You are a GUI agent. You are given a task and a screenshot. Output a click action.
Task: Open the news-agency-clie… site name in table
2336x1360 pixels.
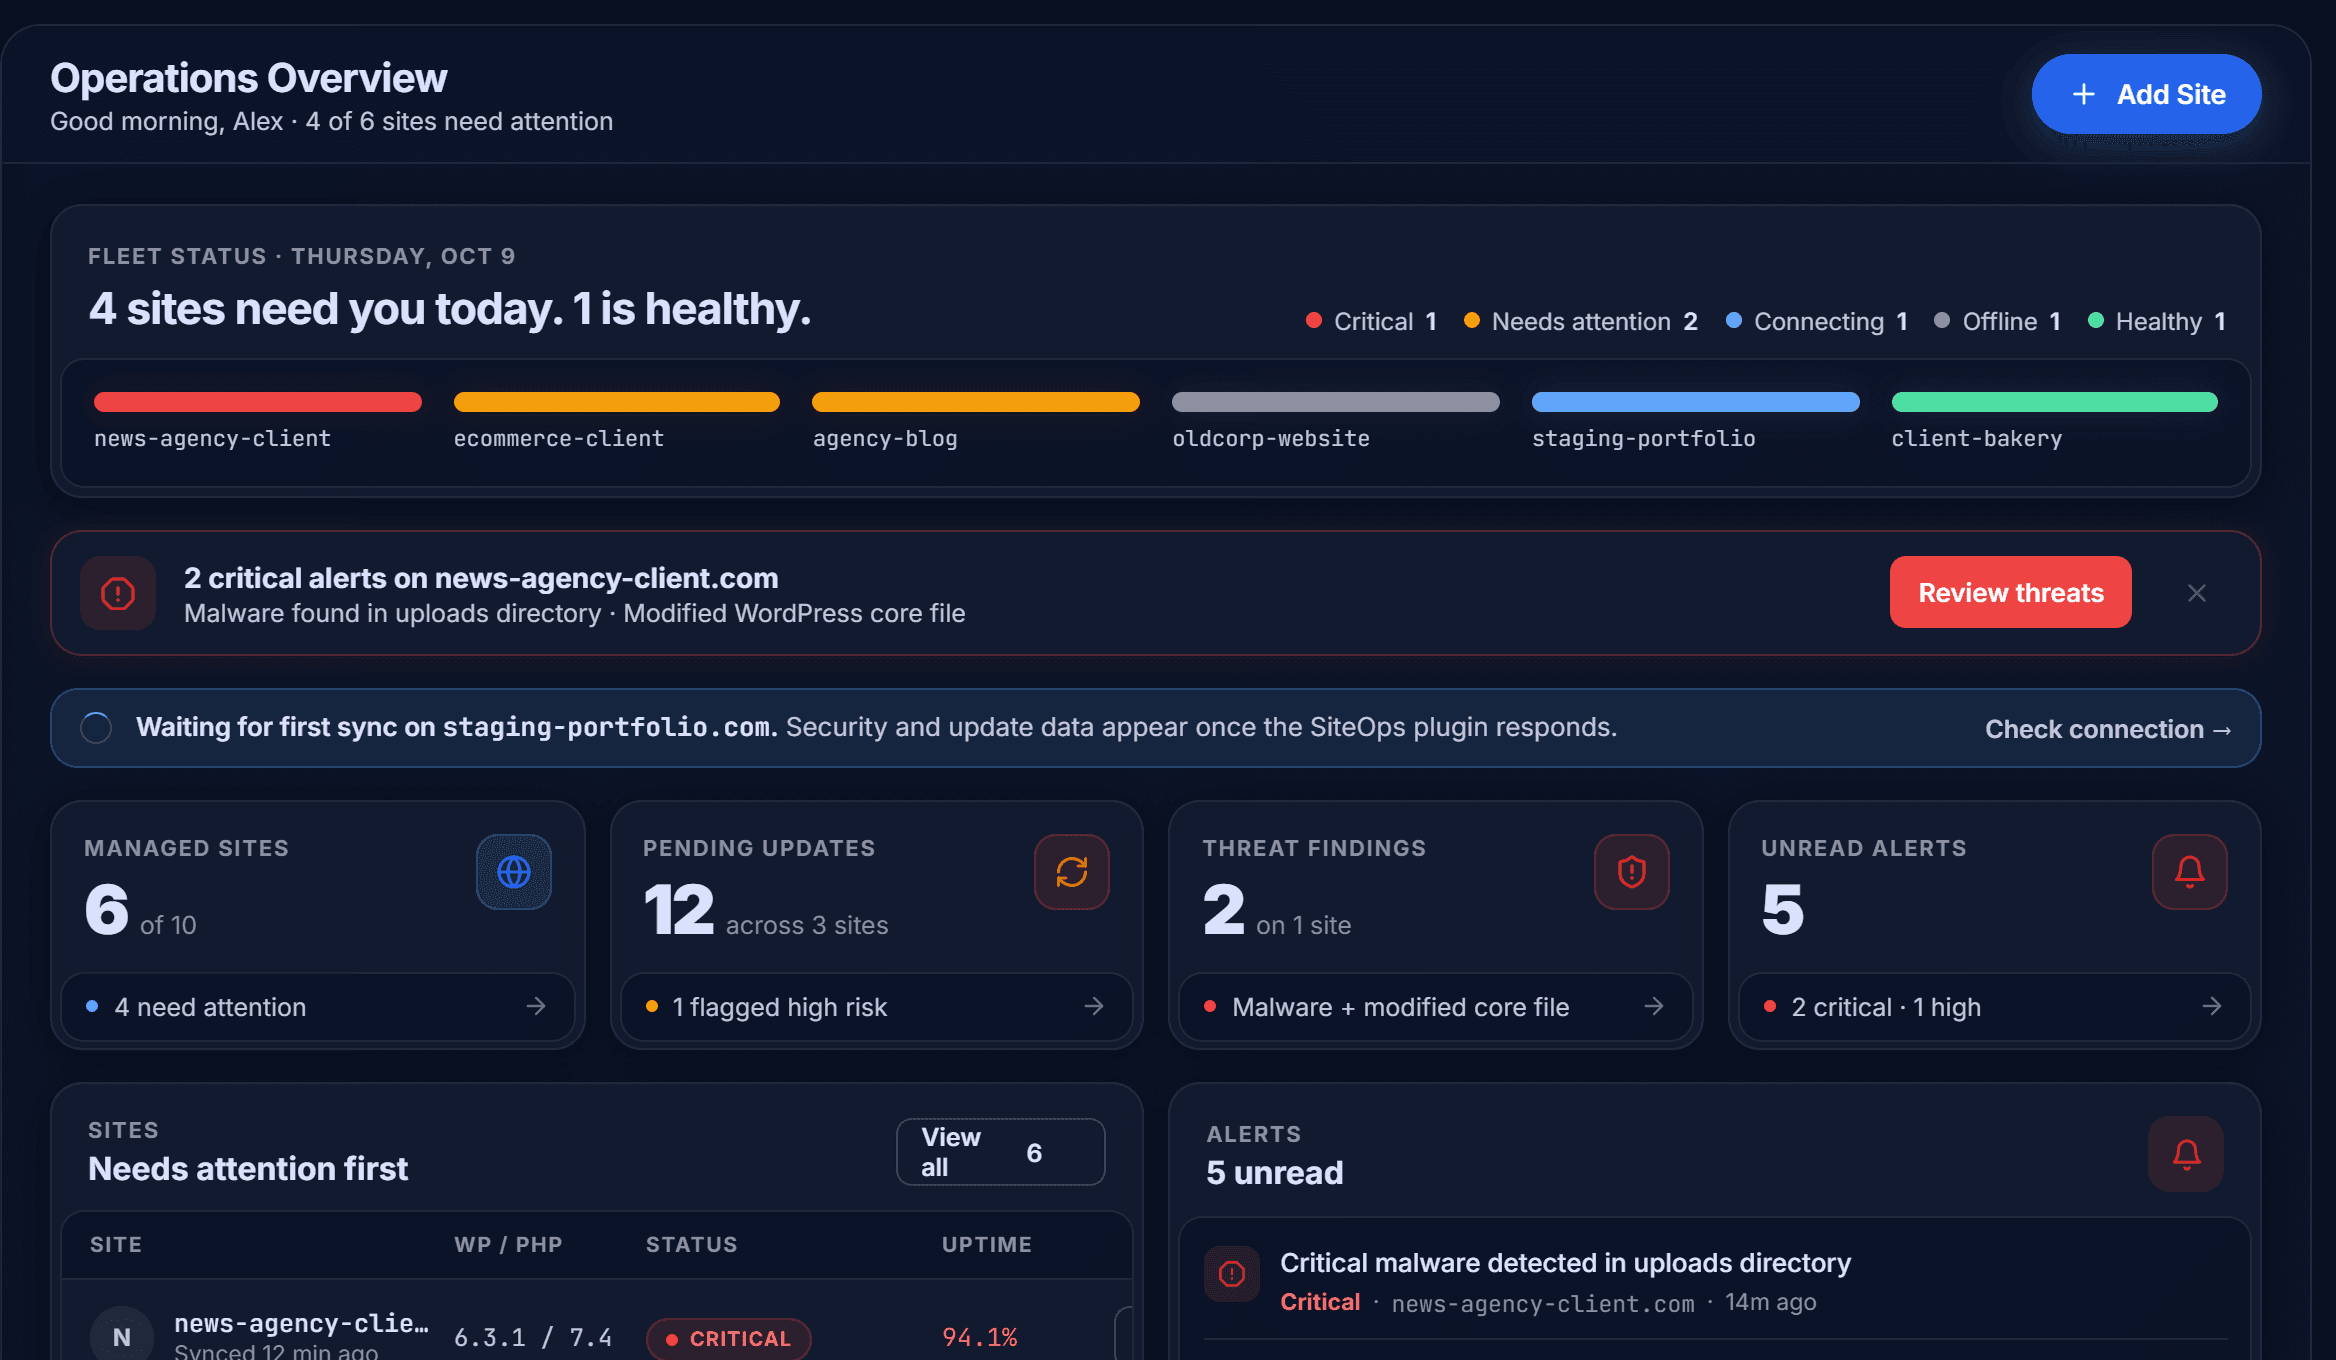click(301, 1323)
